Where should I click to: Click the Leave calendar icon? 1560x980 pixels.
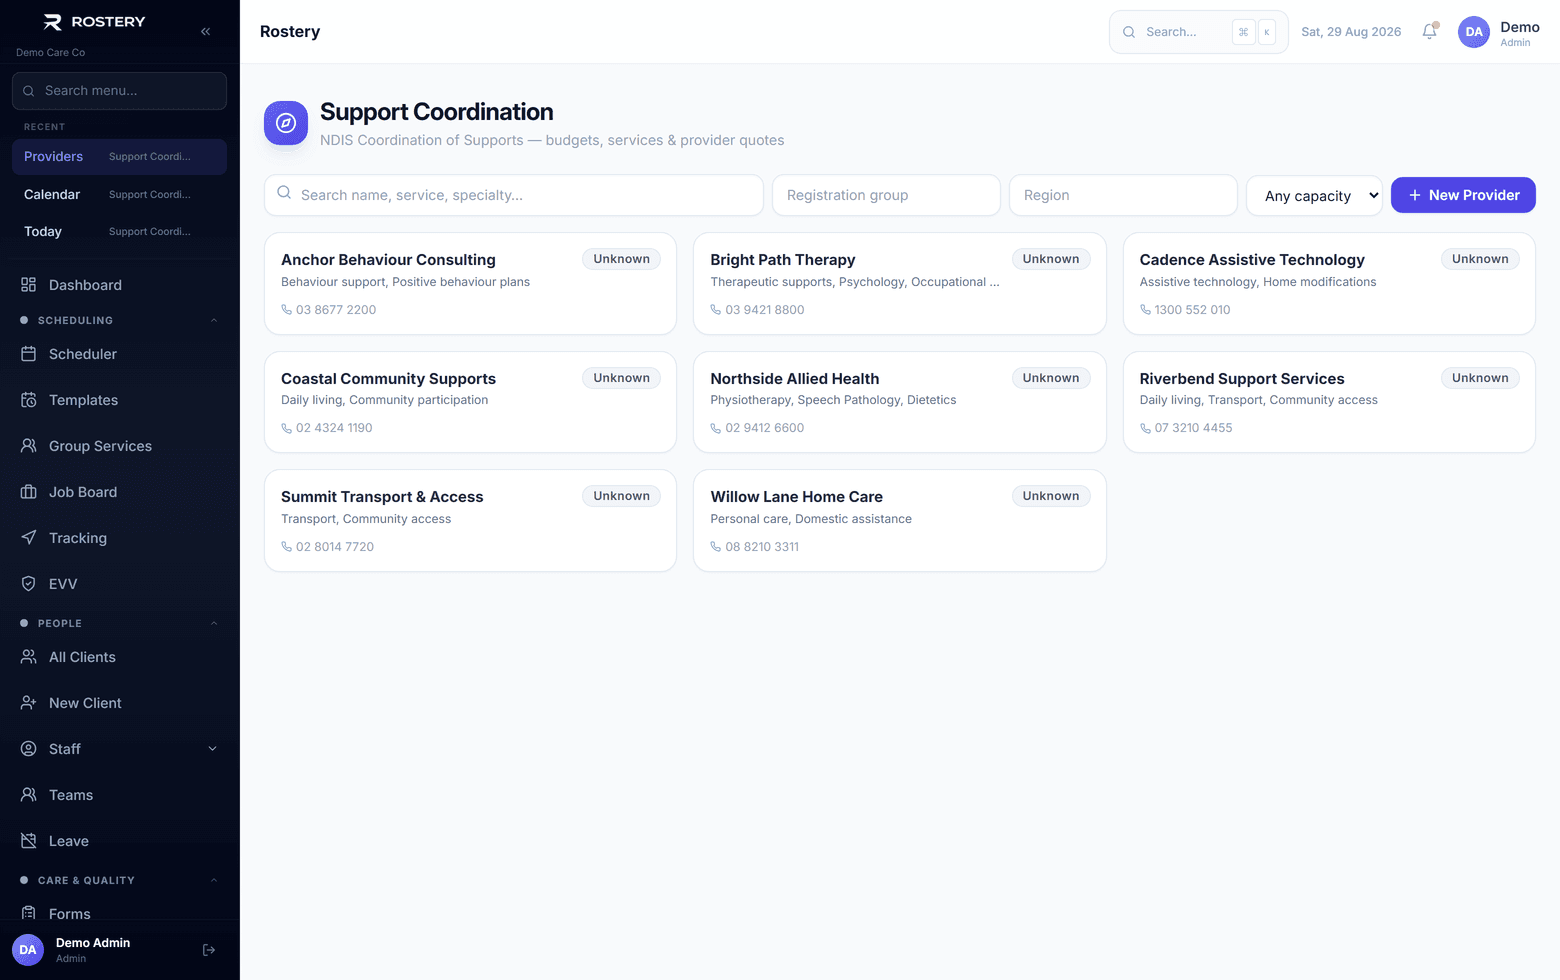[28, 841]
